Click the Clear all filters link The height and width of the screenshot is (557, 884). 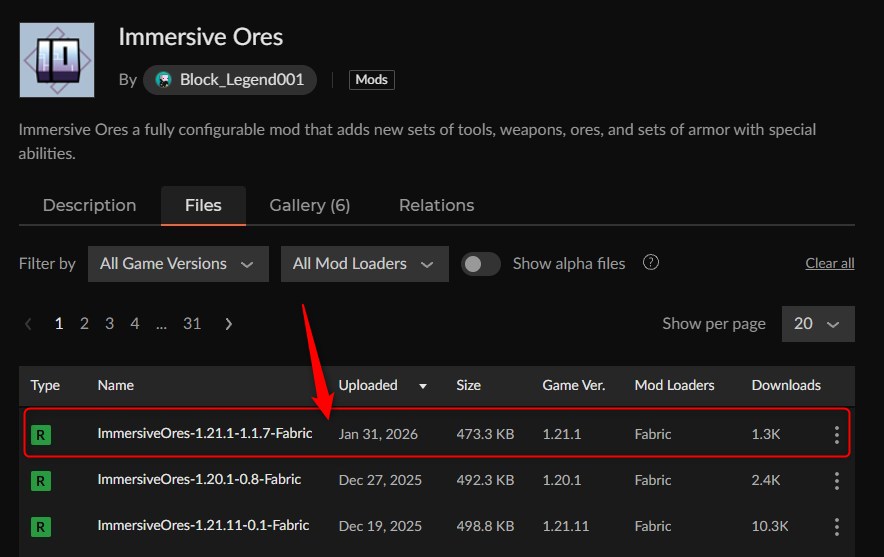pyautogui.click(x=829, y=263)
